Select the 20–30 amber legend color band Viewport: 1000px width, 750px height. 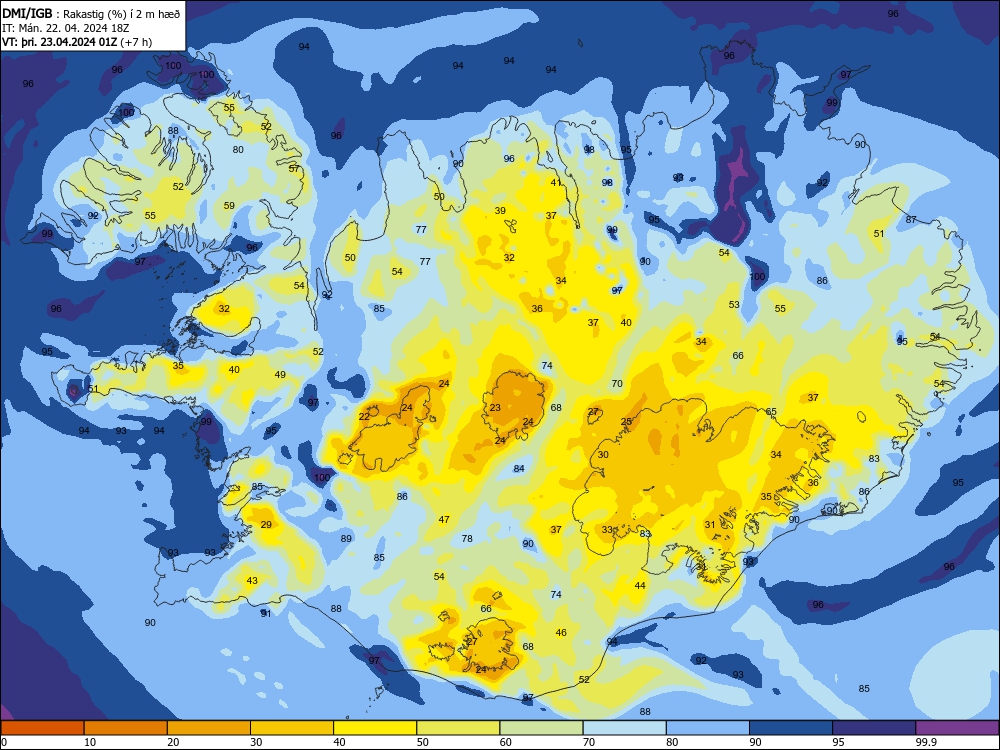coord(209,728)
